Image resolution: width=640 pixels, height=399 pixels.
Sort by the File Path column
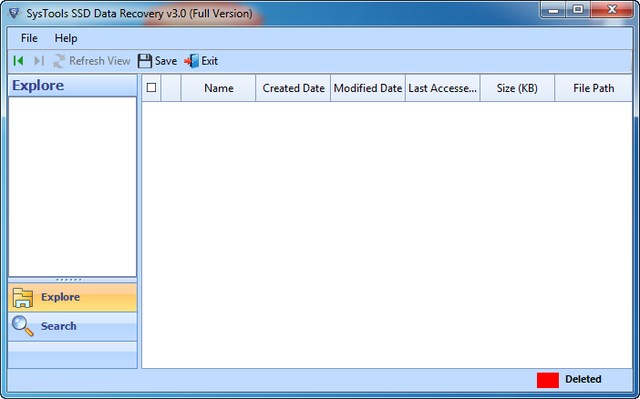click(593, 88)
